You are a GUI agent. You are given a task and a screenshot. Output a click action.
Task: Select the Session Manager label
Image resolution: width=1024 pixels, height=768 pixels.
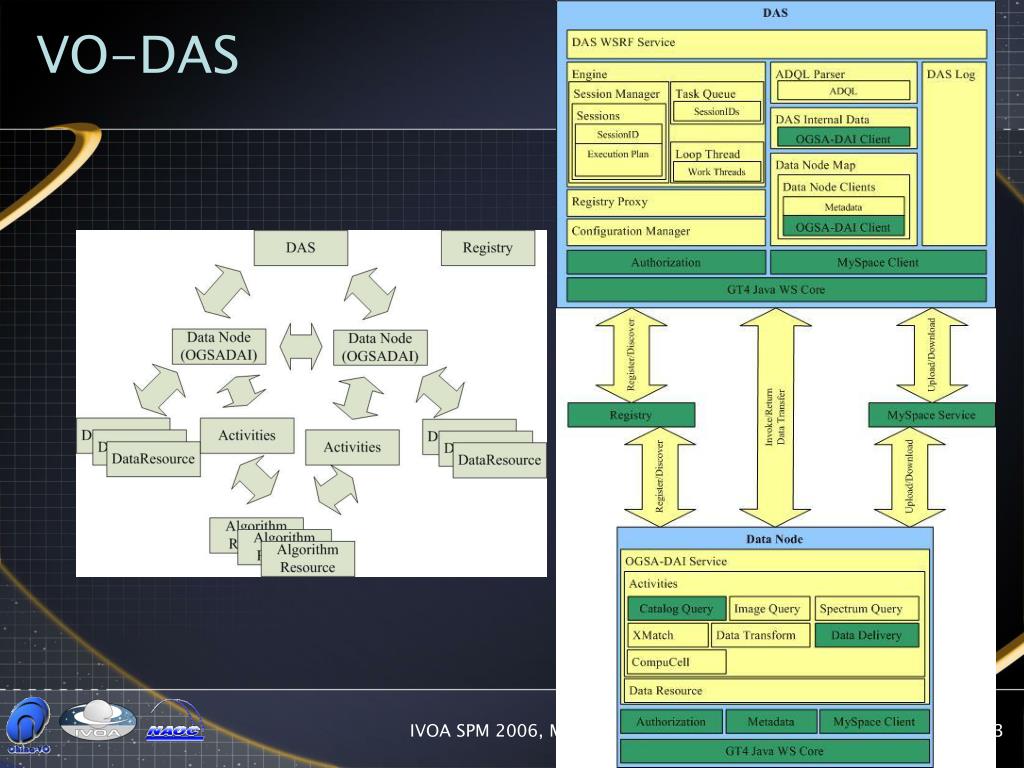tap(616, 93)
